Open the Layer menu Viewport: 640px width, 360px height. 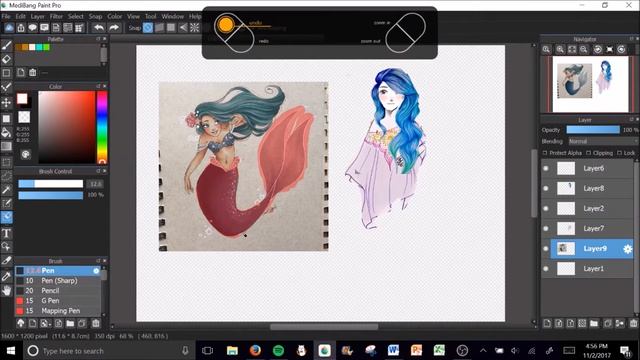pos(38,16)
